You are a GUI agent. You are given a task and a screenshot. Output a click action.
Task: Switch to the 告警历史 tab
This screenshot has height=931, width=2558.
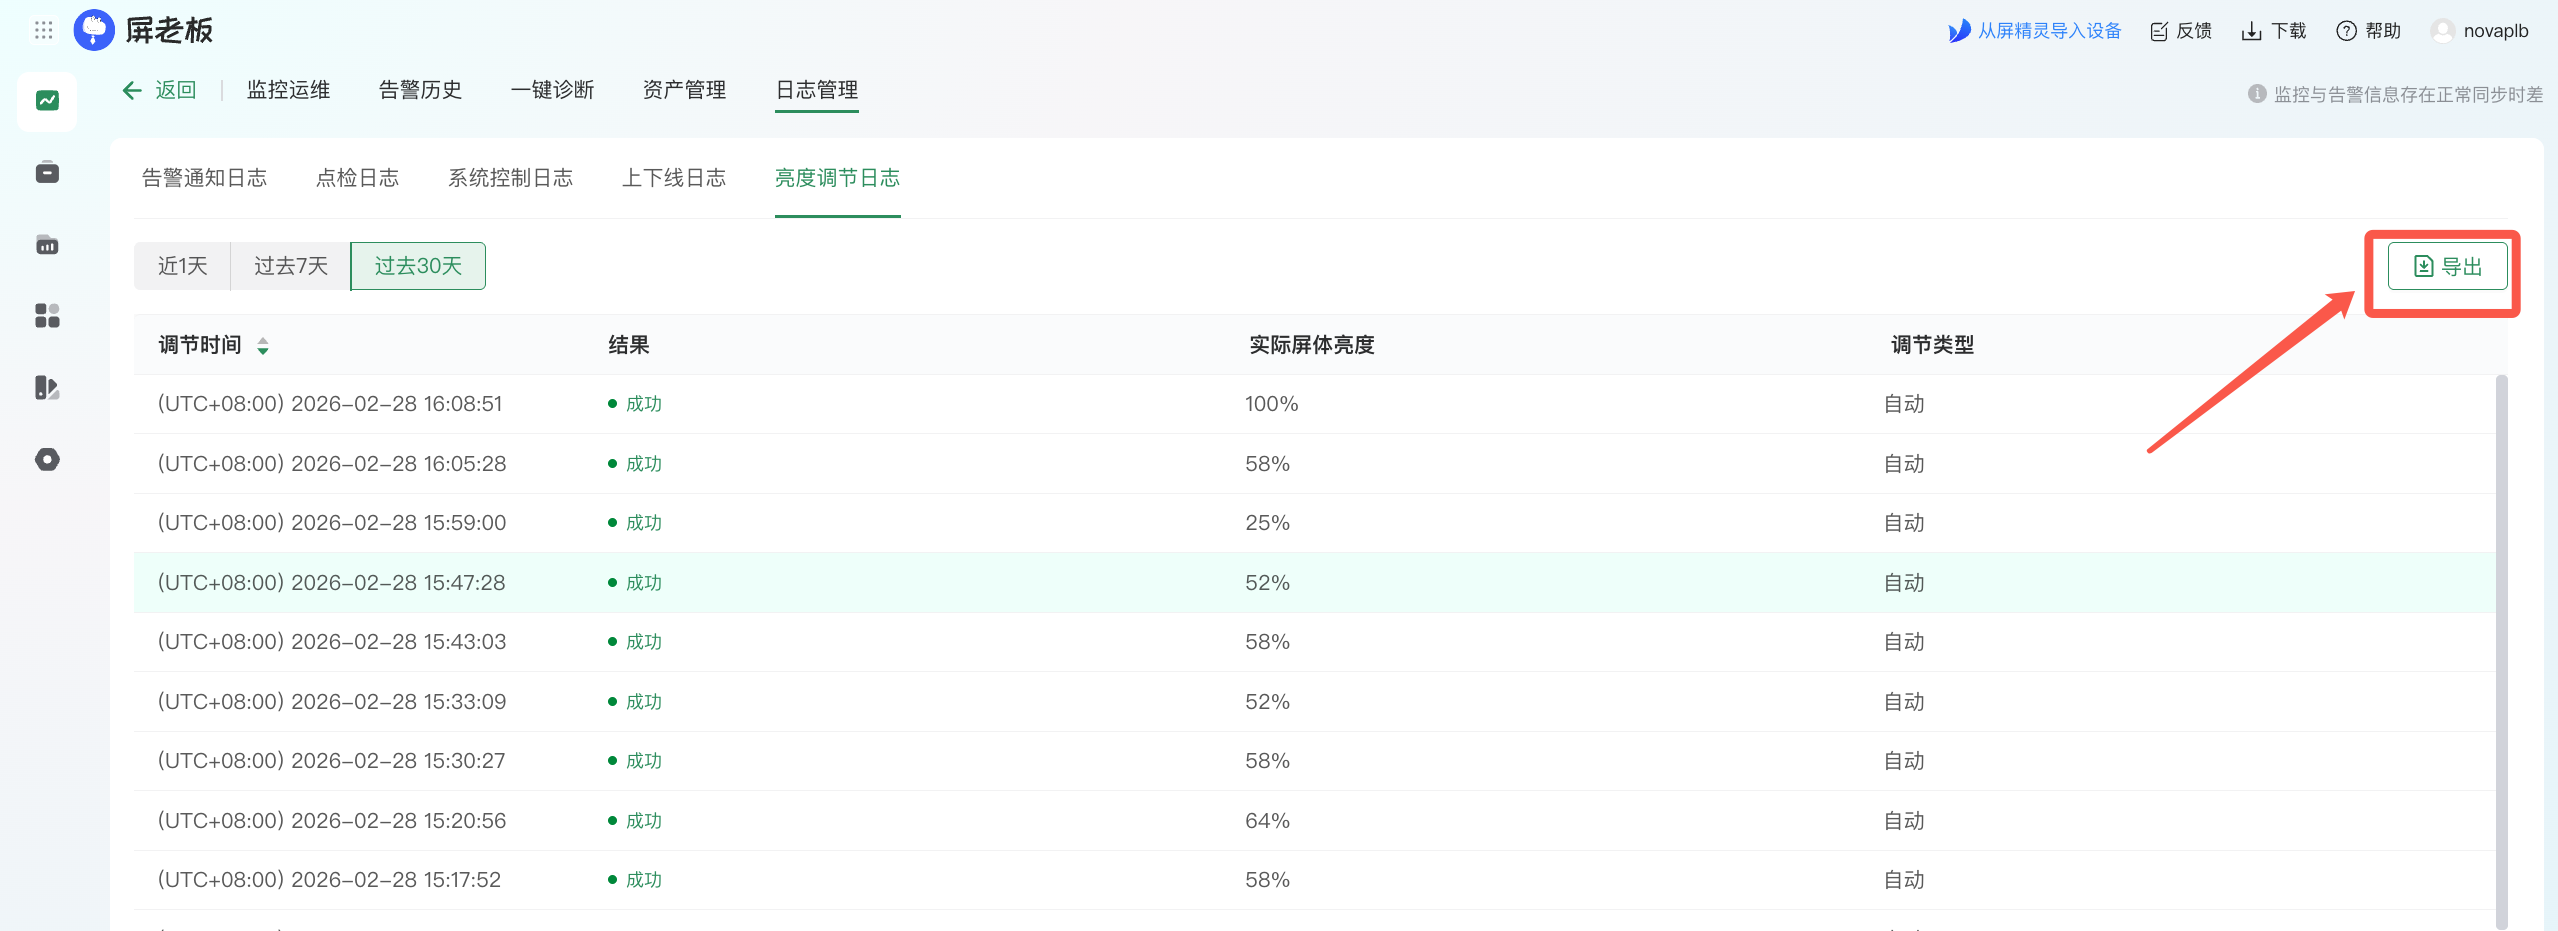420,90
